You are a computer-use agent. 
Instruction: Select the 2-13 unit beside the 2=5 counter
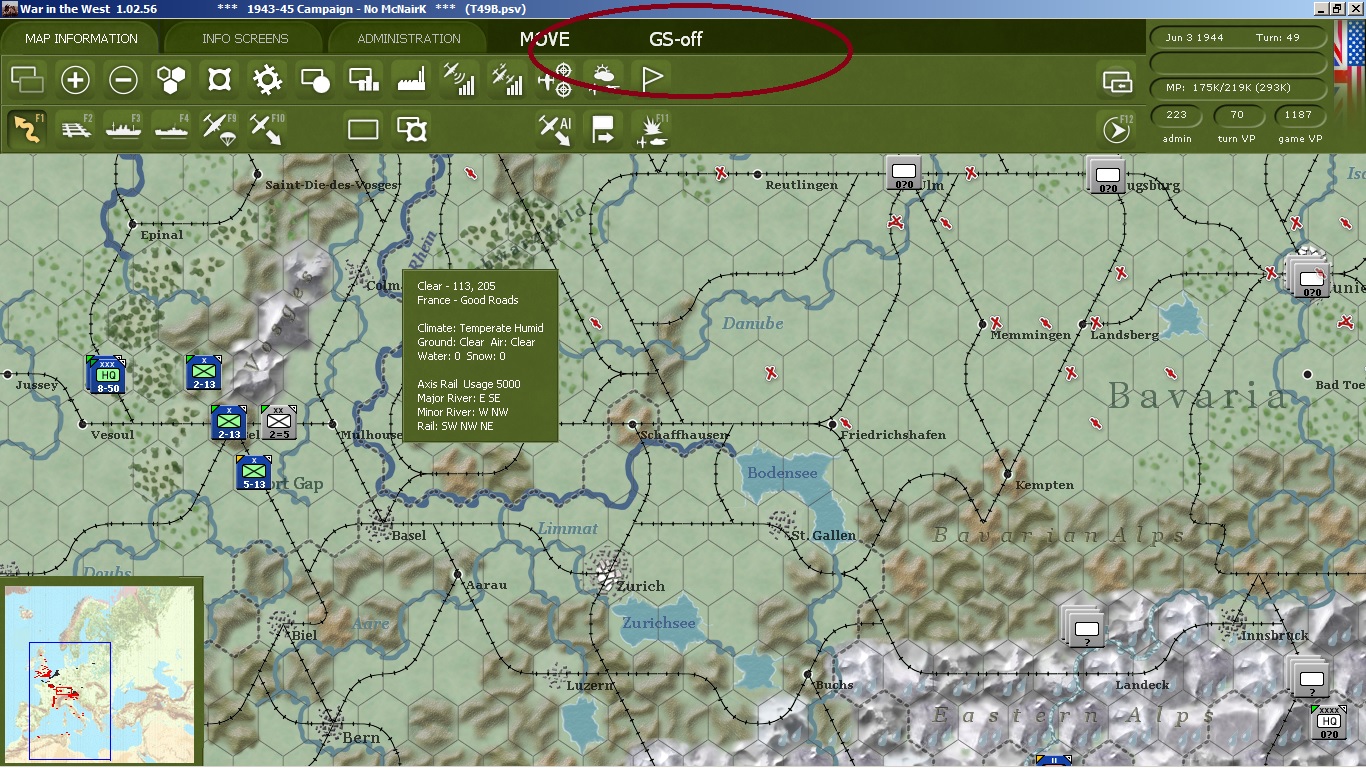(229, 423)
